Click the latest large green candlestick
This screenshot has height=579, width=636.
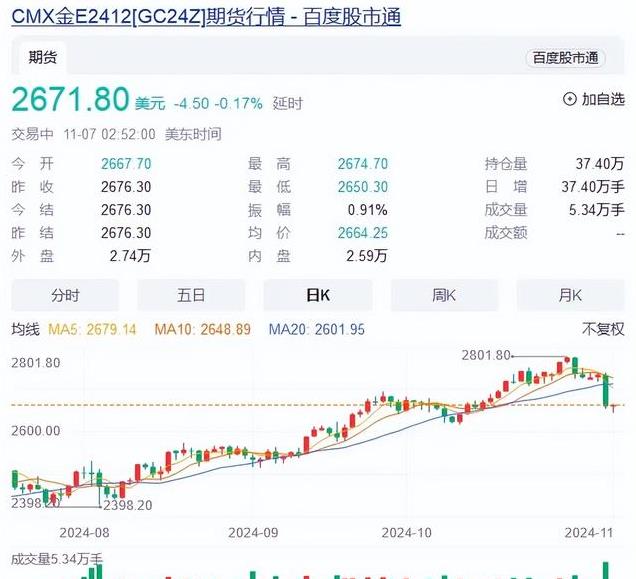(606, 390)
